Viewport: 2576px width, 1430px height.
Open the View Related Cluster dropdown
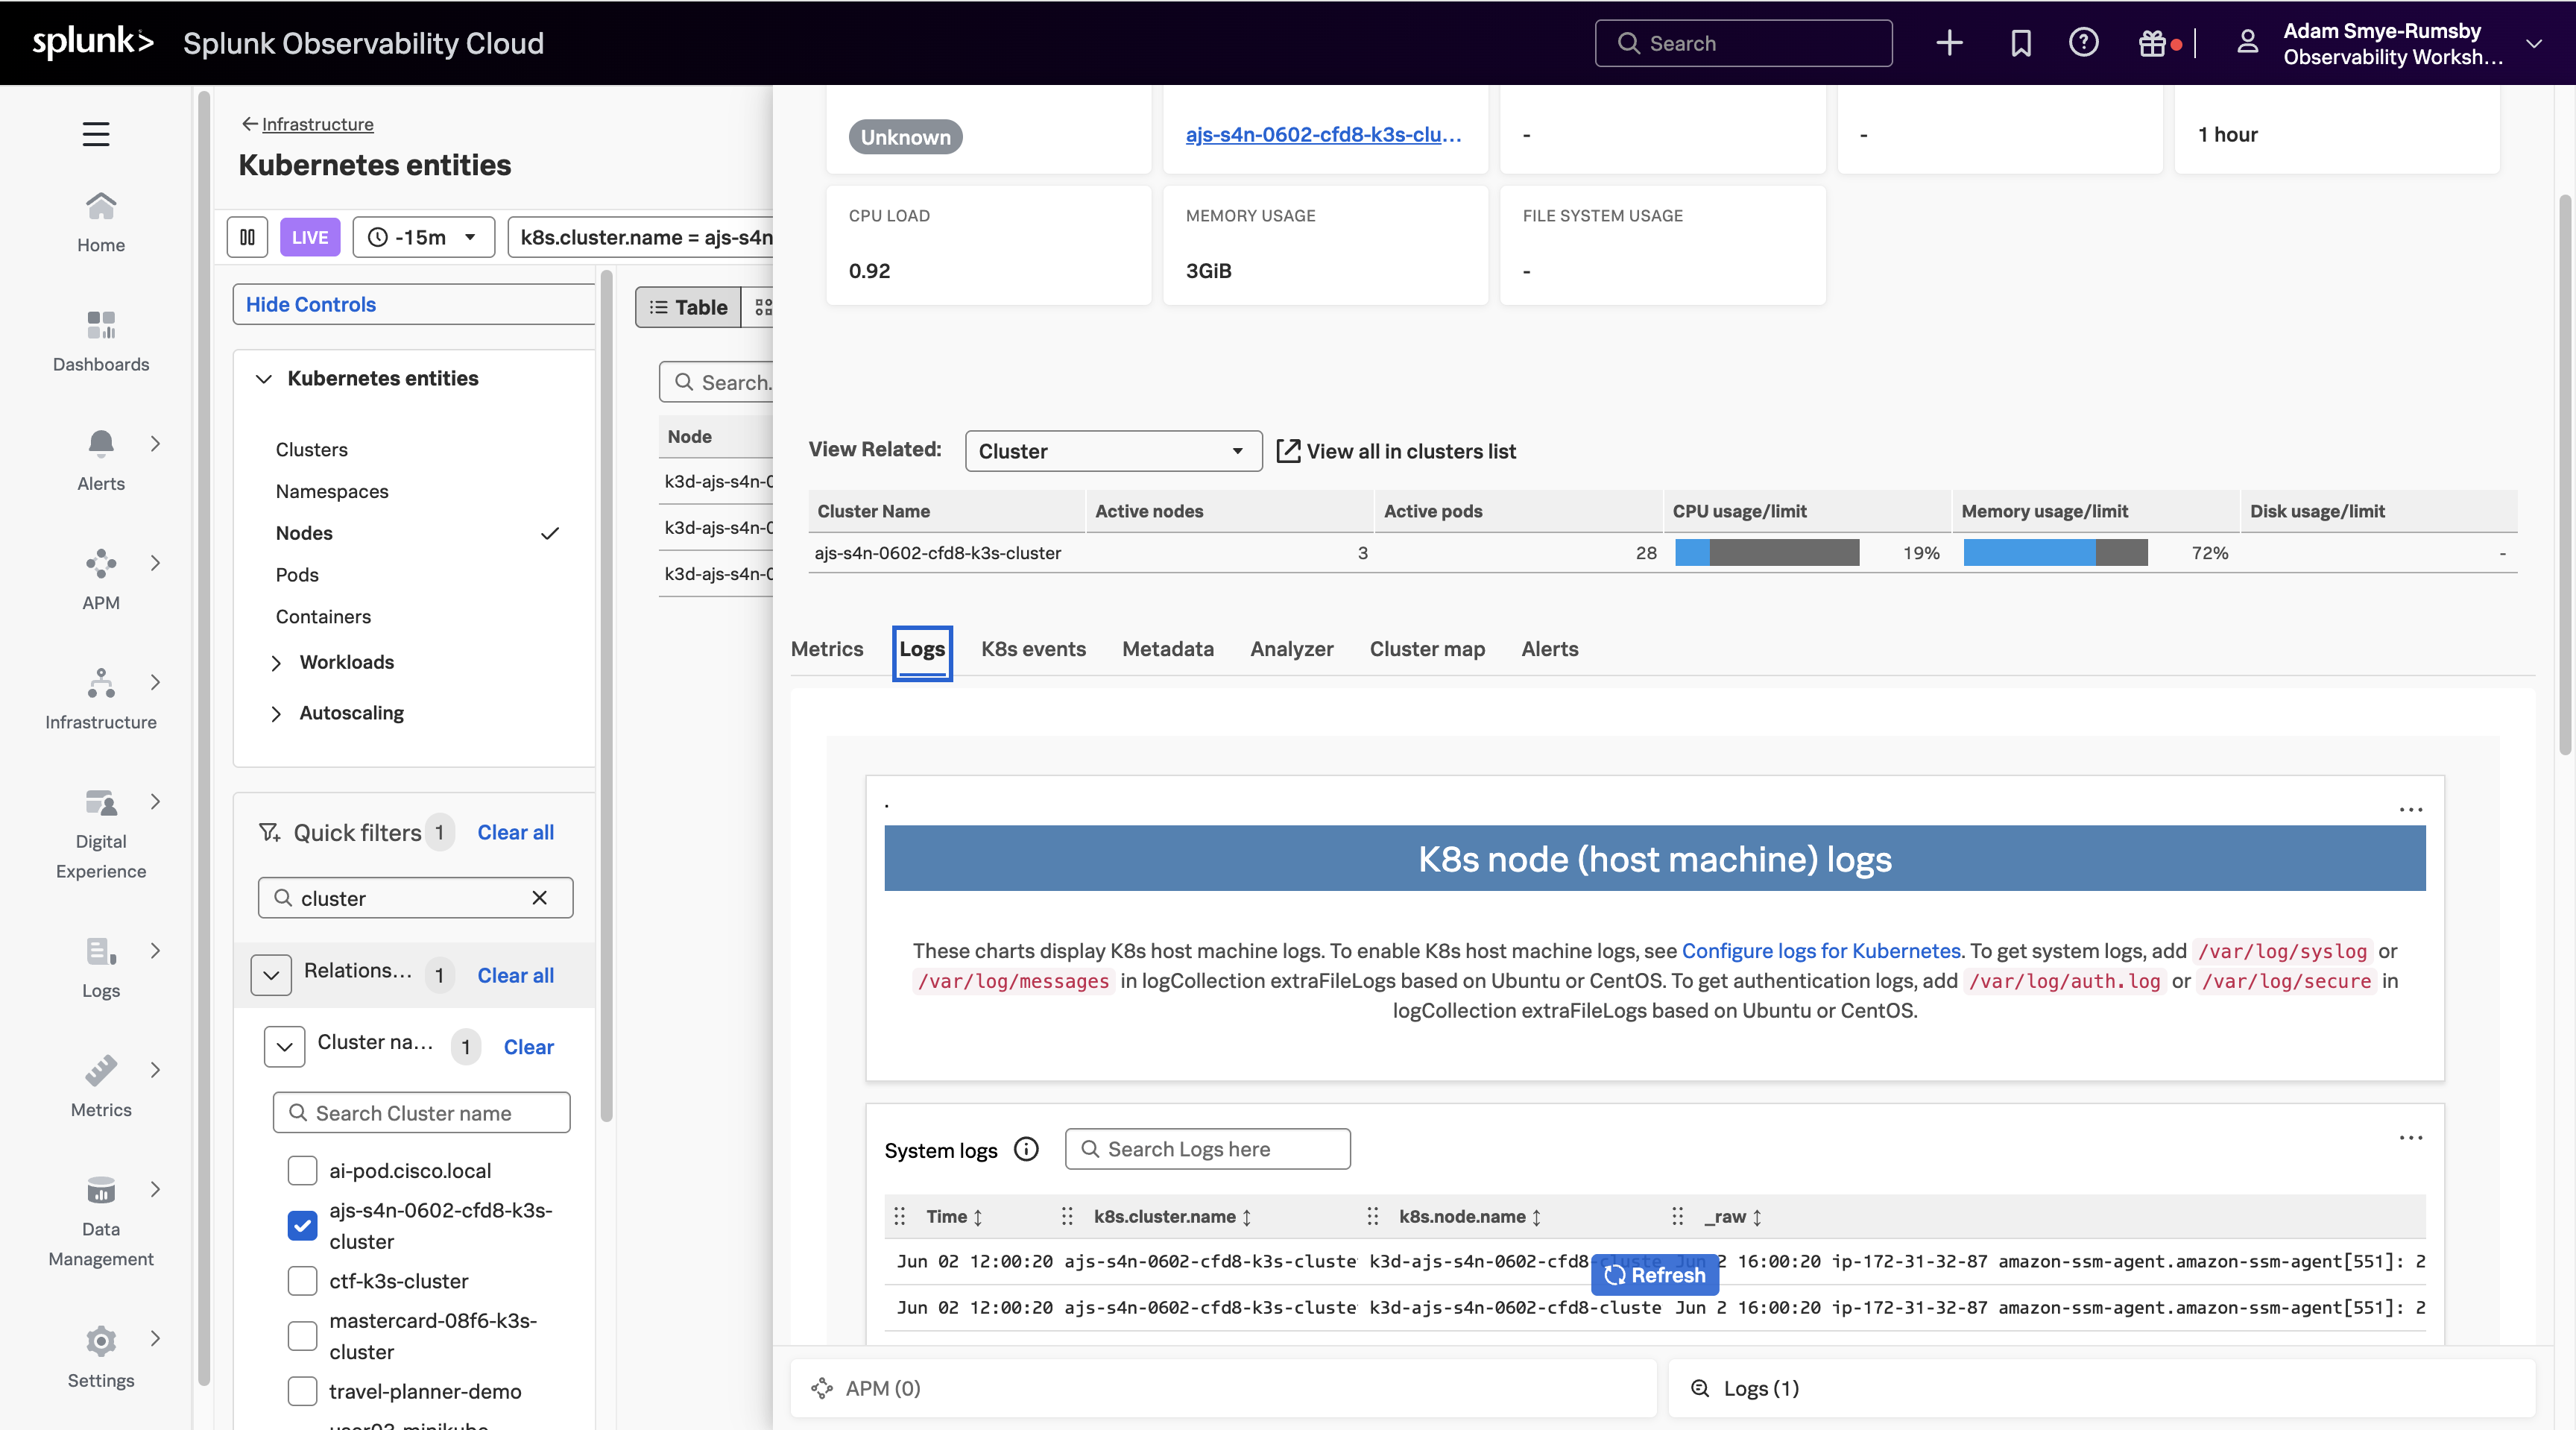pyautogui.click(x=1113, y=451)
